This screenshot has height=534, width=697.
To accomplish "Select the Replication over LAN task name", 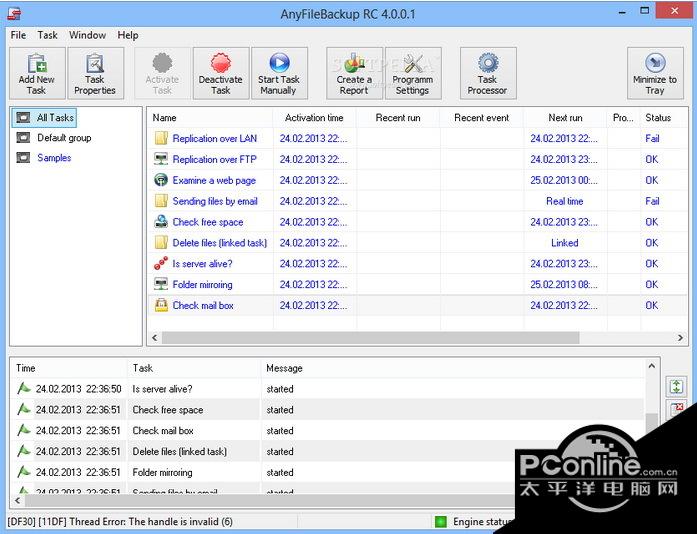I will coord(215,139).
